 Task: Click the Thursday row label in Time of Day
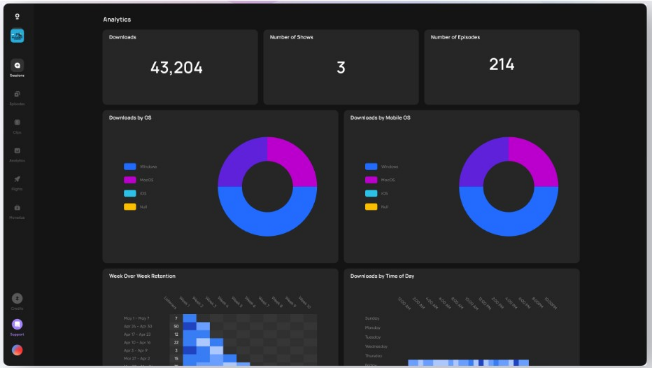click(373, 356)
